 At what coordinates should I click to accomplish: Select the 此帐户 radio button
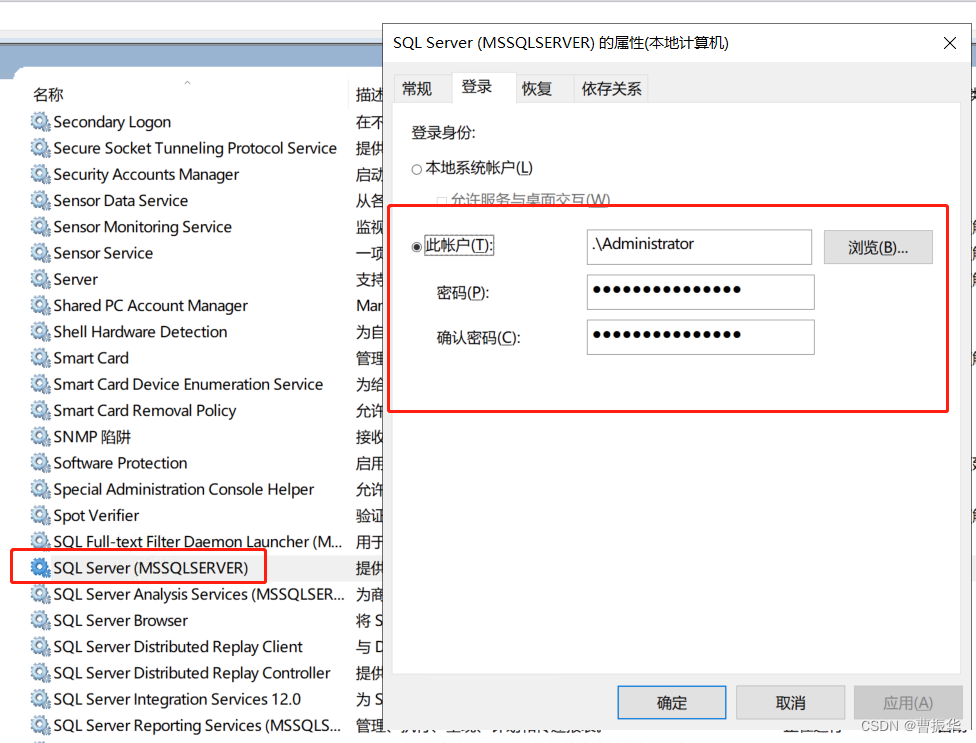coord(416,247)
